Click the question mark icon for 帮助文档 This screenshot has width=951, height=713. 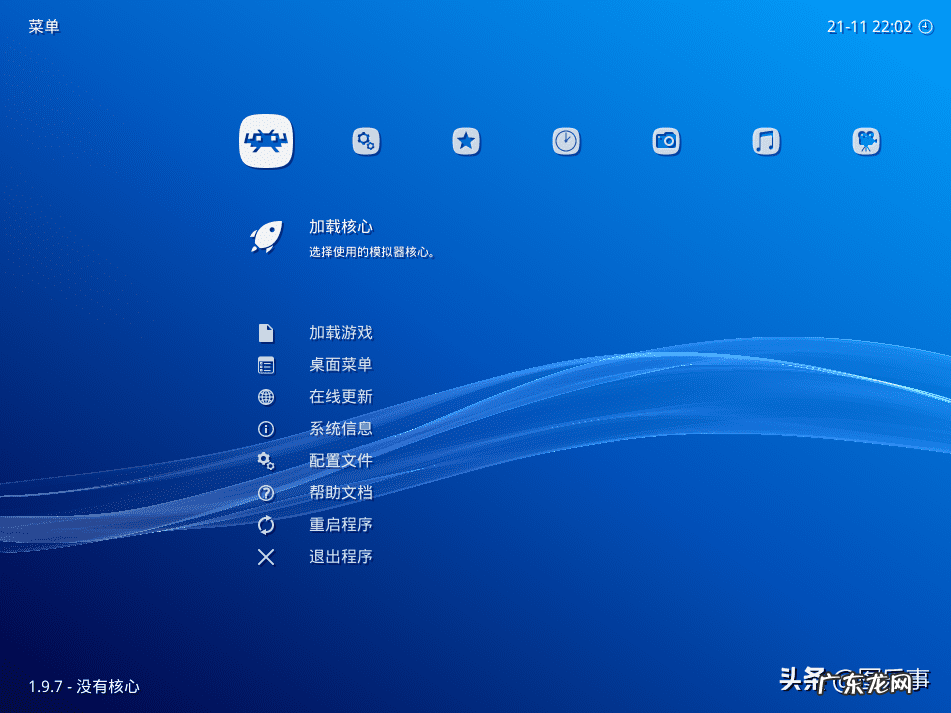[266, 493]
